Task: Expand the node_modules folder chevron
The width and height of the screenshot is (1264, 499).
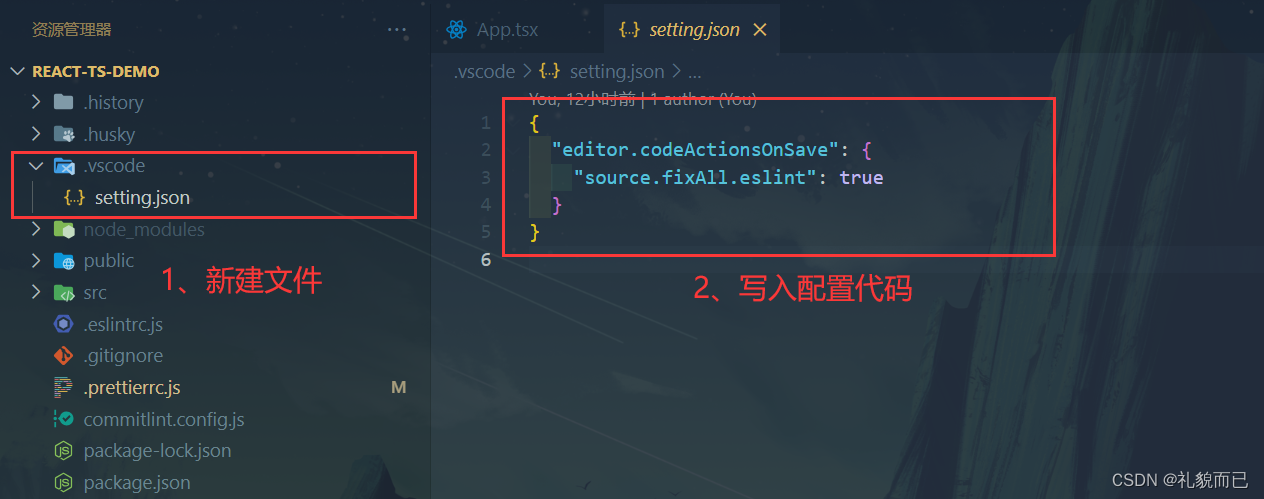Action: click(x=36, y=229)
